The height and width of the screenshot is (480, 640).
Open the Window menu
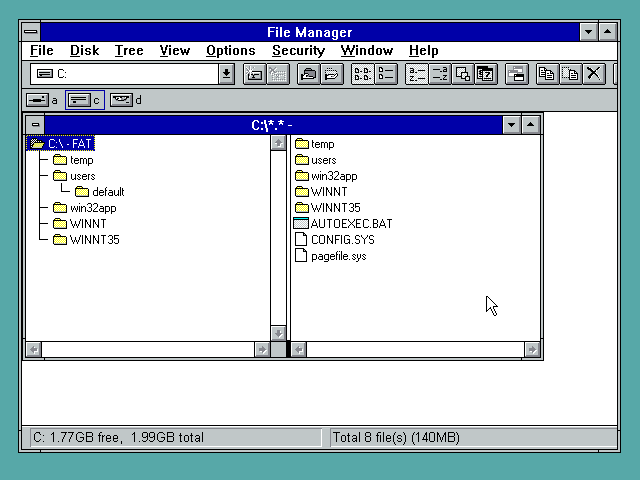[367, 51]
